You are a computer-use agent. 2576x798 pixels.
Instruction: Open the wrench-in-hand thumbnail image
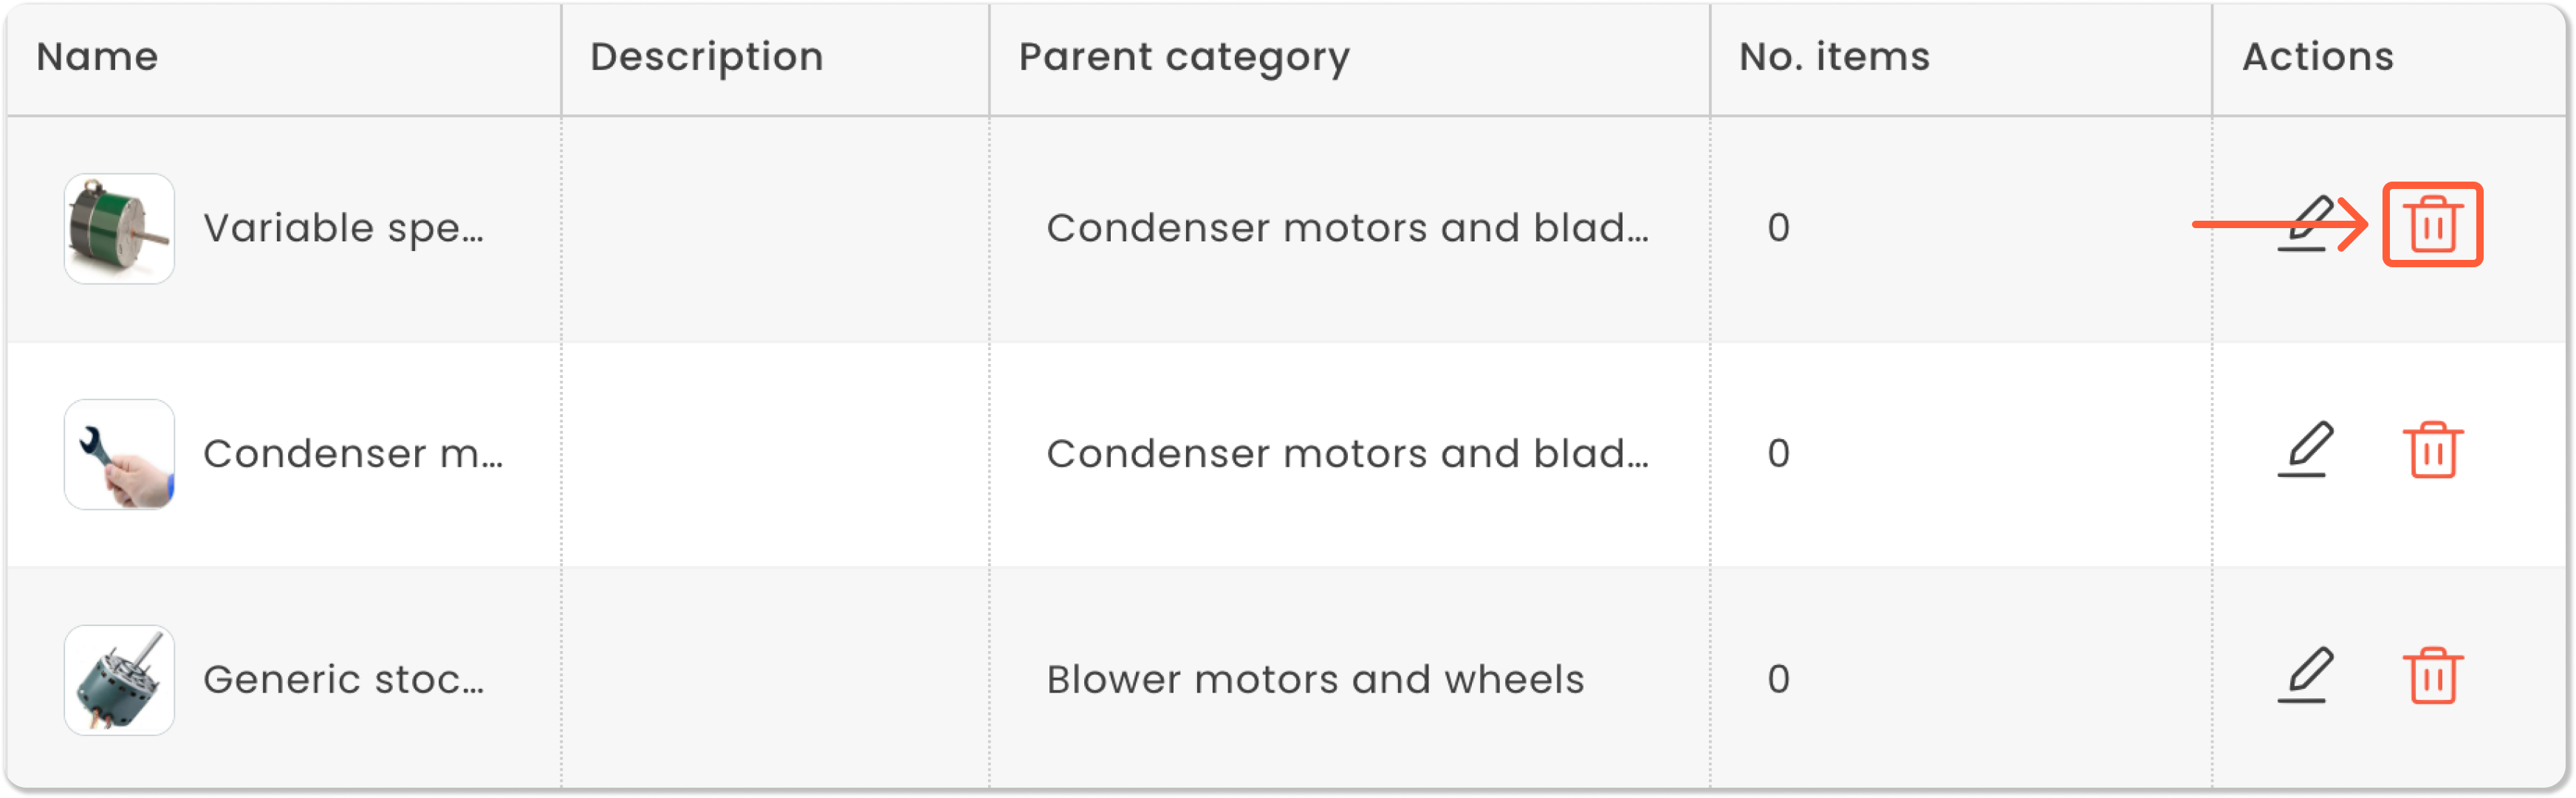[119, 455]
